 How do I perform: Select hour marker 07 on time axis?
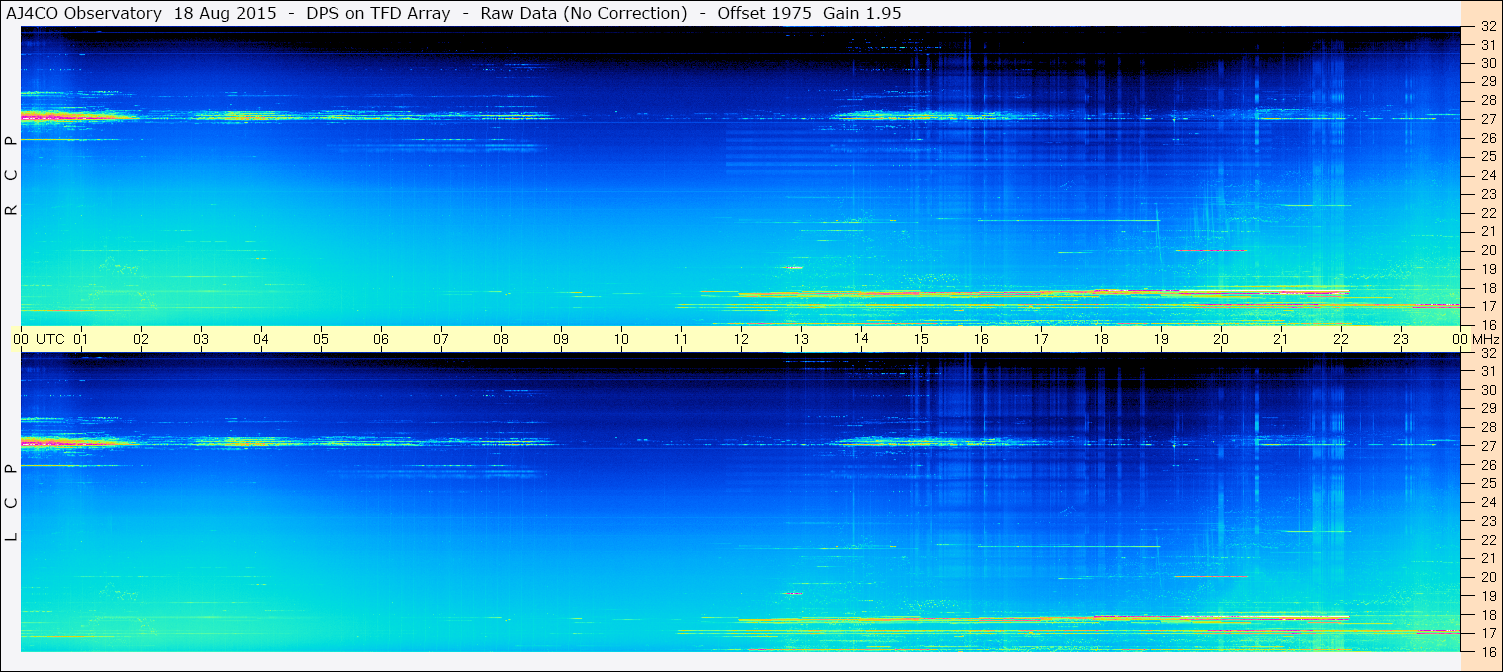click(441, 339)
